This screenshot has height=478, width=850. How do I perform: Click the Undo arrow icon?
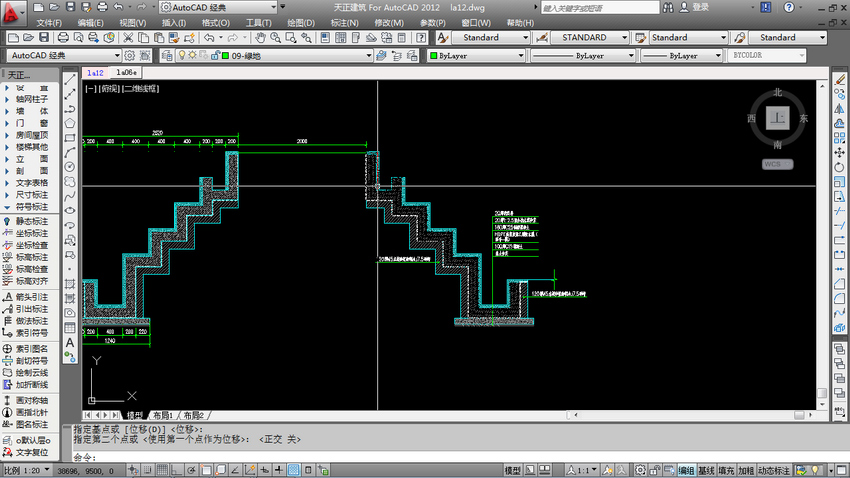[209, 37]
